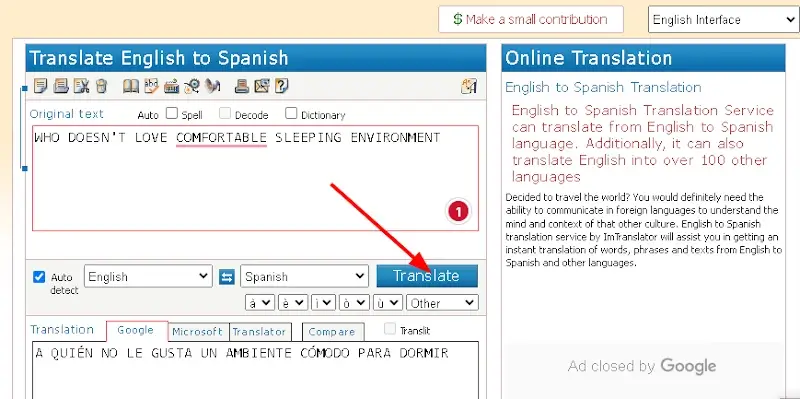Click the Paste text toolbar icon

(x=61, y=85)
